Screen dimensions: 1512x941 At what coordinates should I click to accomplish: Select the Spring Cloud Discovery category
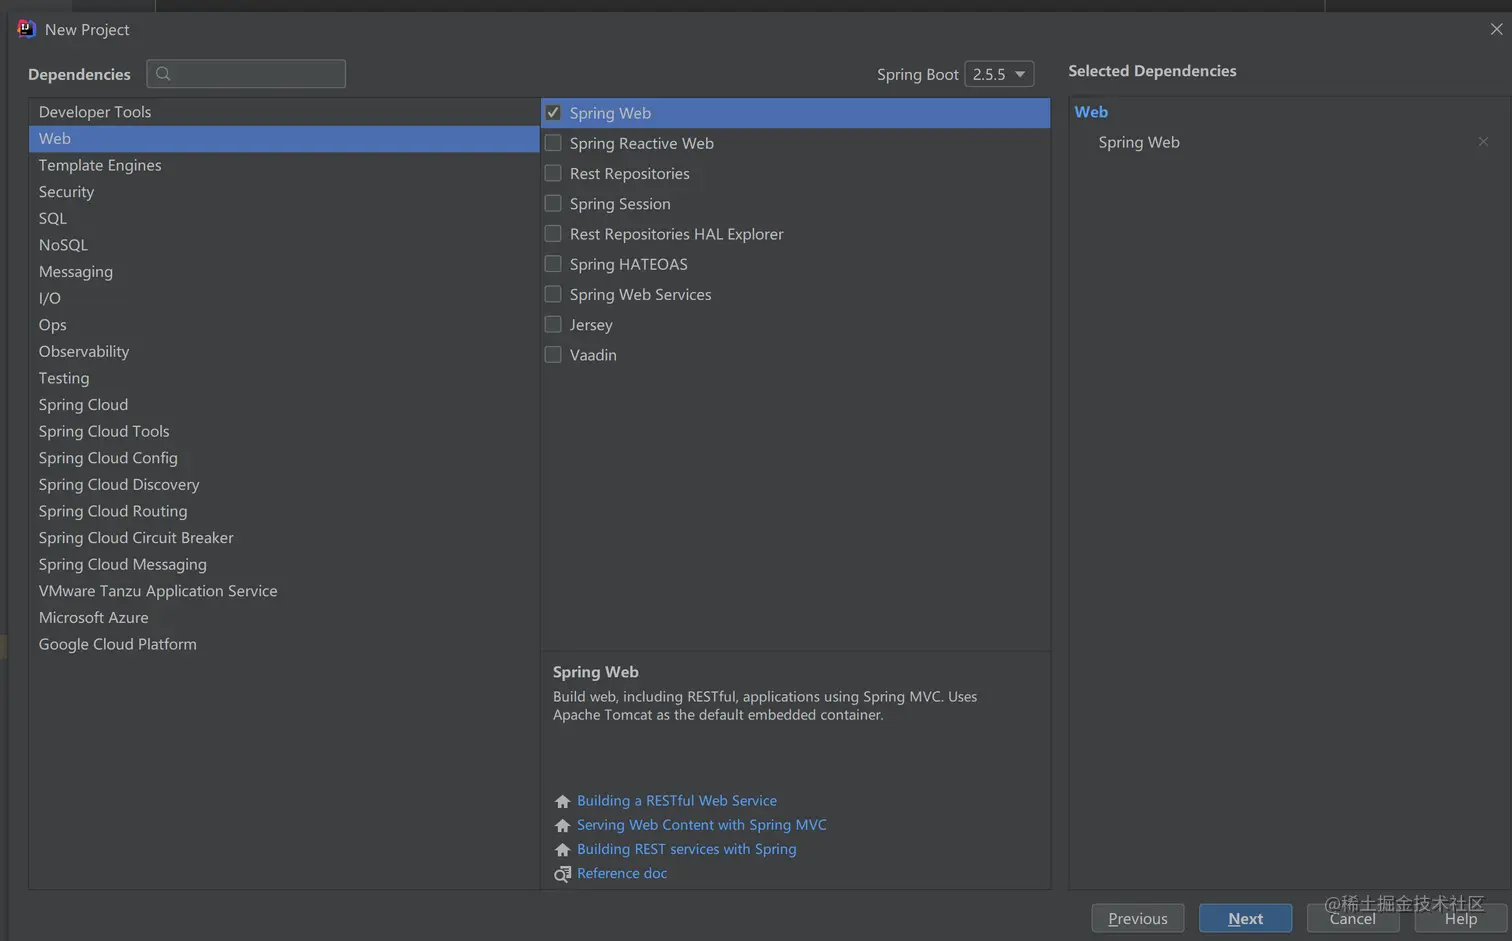point(119,485)
